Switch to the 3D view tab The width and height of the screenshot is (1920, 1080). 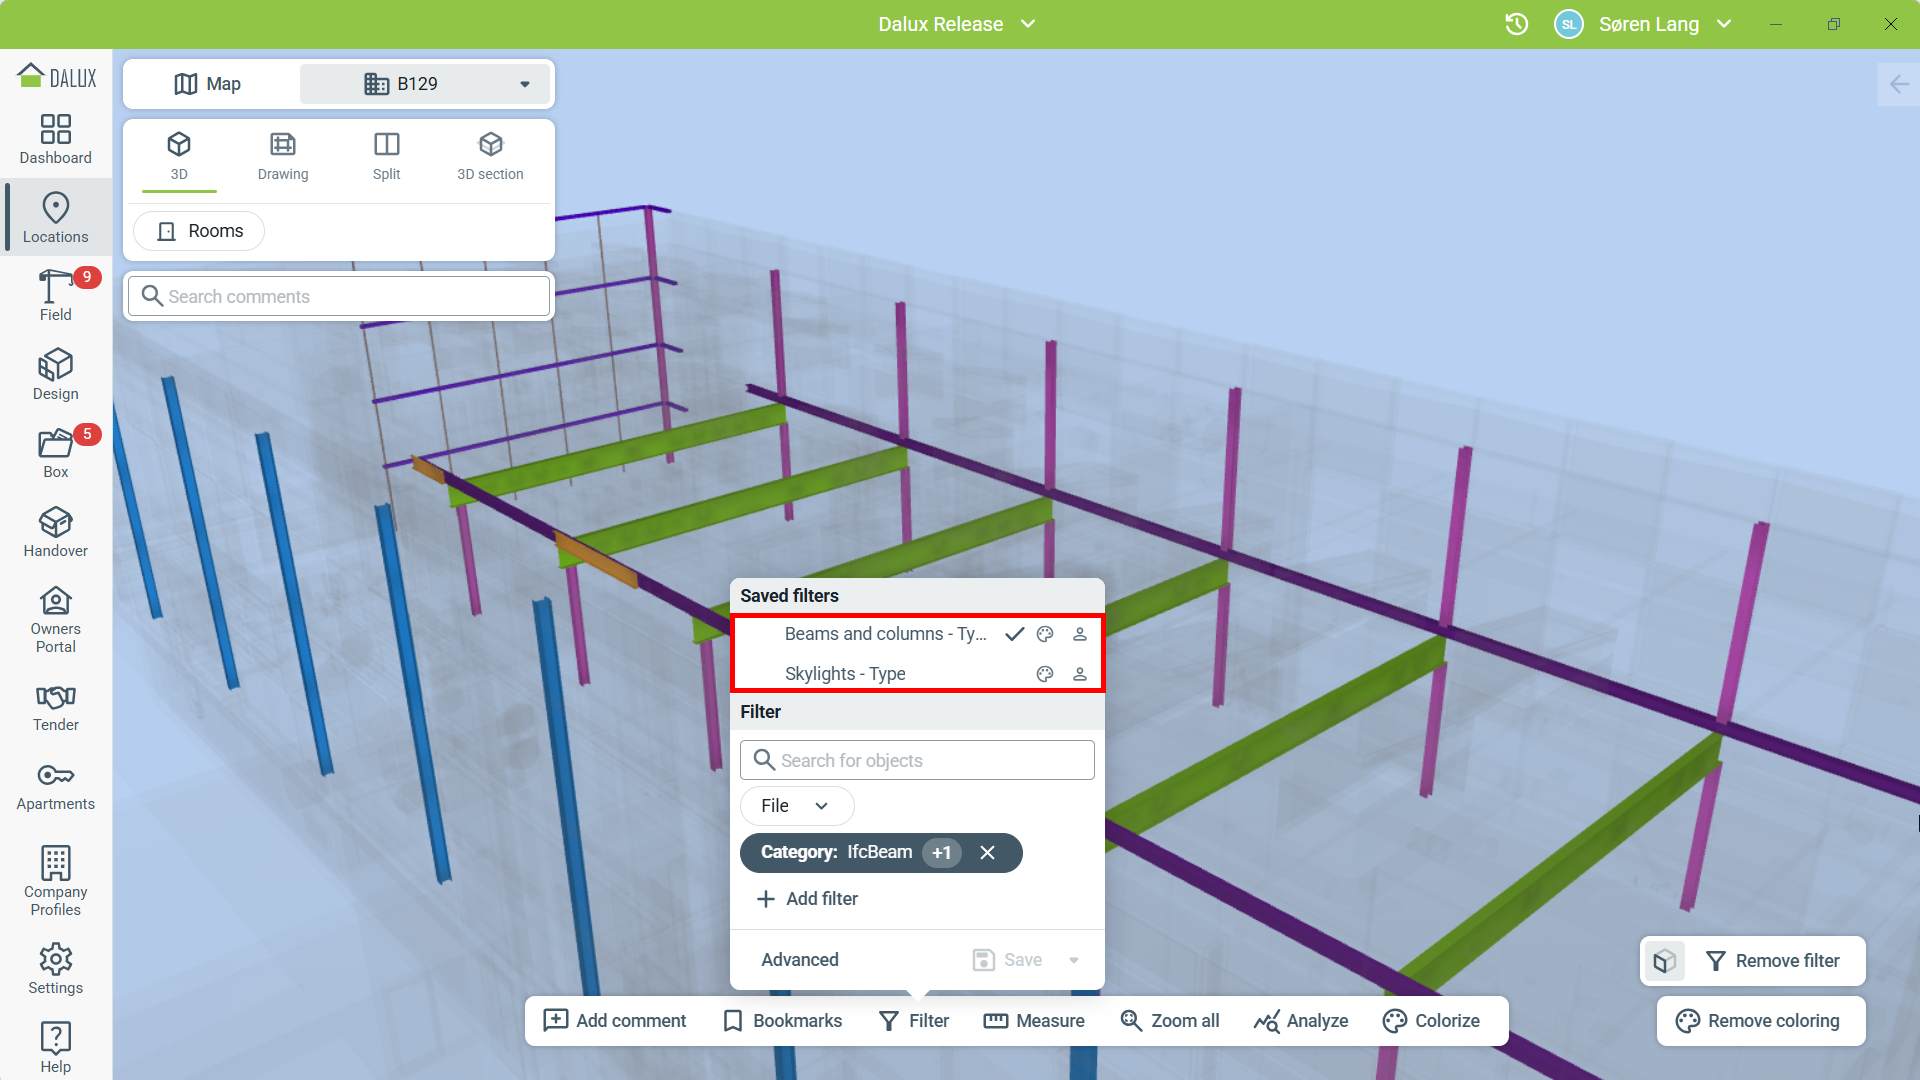(179, 157)
